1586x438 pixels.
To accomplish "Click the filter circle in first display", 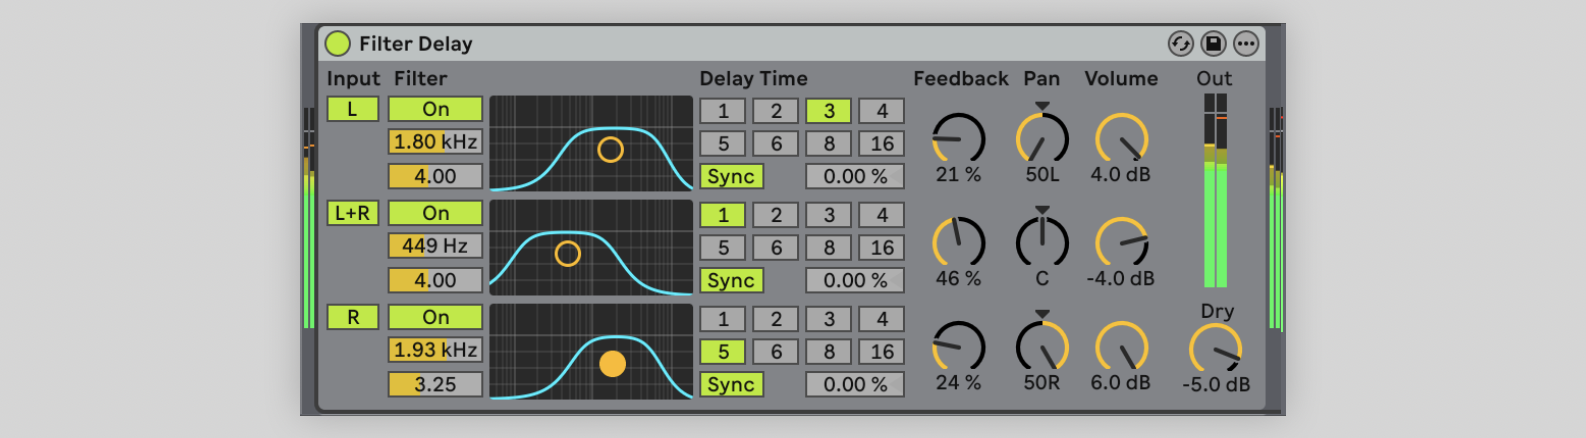I will click(610, 150).
